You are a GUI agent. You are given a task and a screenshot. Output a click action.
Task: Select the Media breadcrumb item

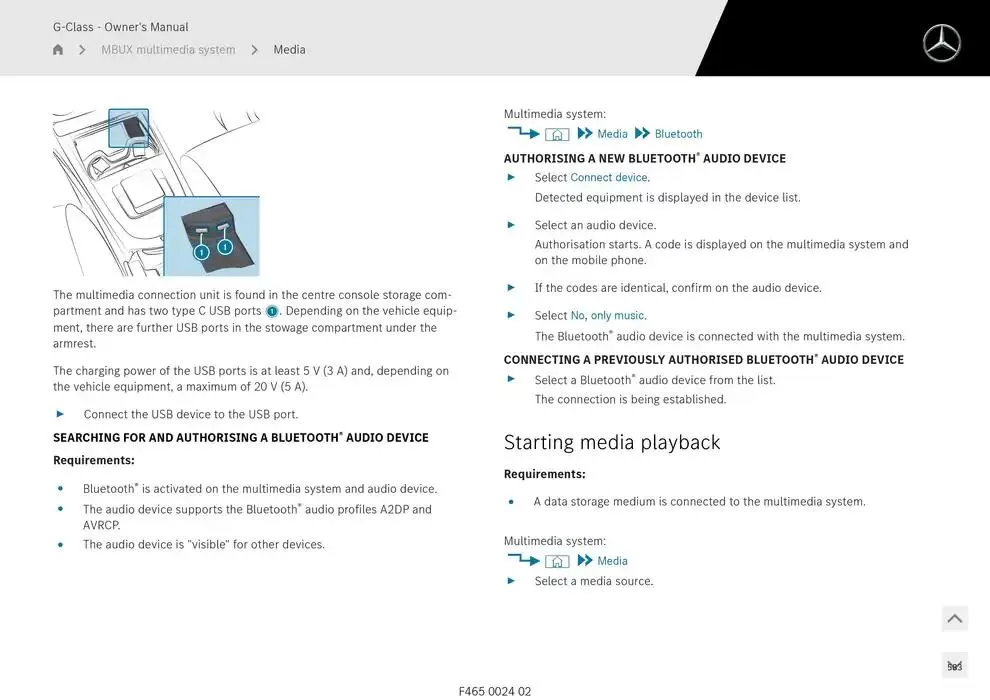[x=289, y=50]
